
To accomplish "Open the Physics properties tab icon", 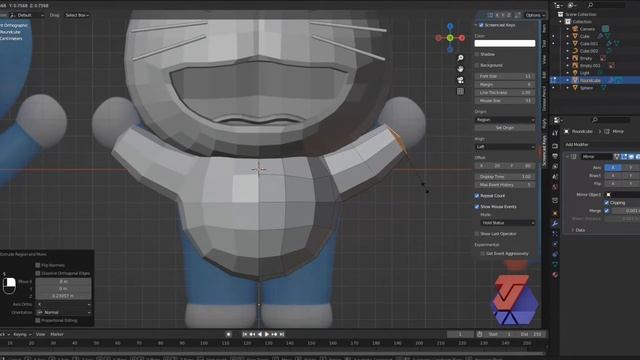I will click(x=555, y=244).
